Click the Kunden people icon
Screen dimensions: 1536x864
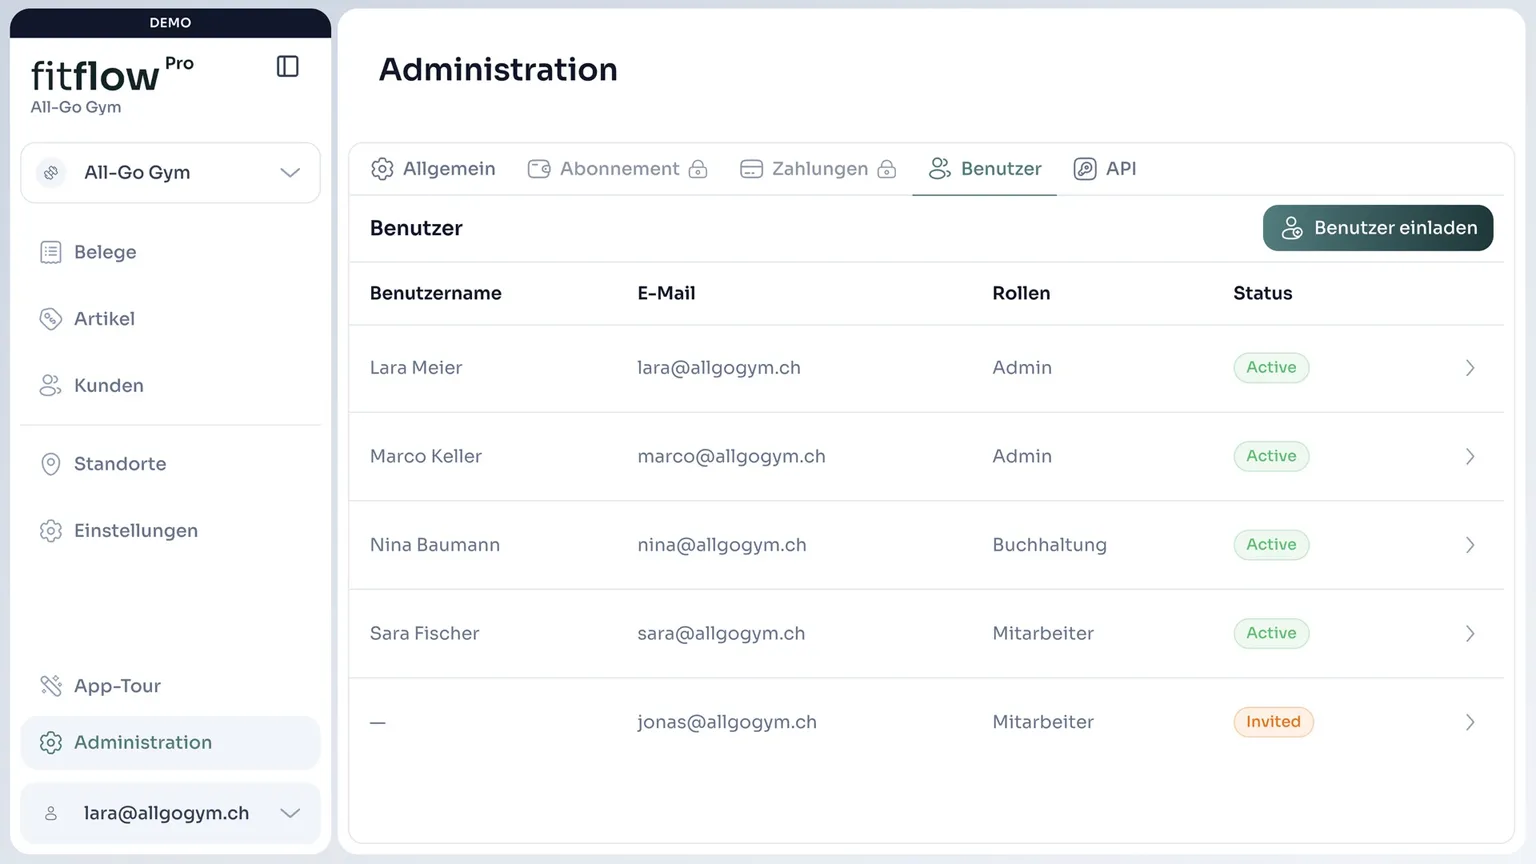(x=51, y=386)
